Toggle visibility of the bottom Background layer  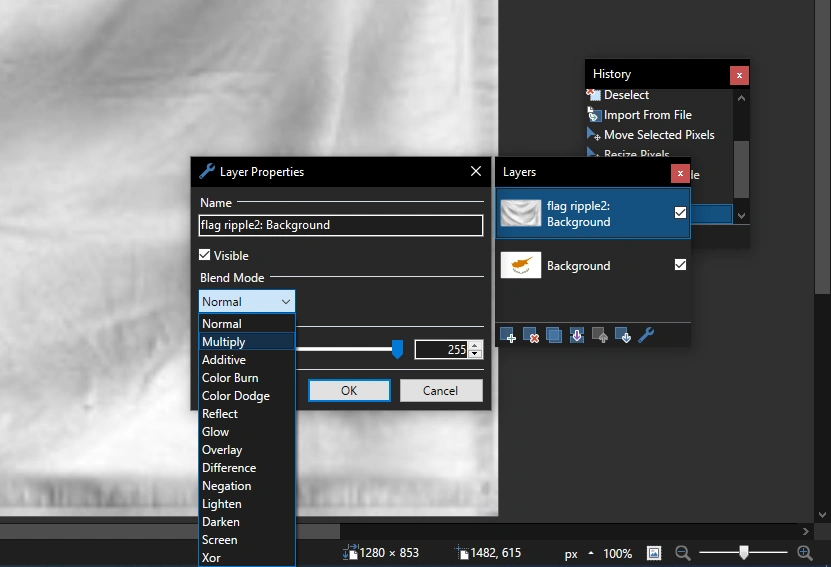(x=680, y=264)
